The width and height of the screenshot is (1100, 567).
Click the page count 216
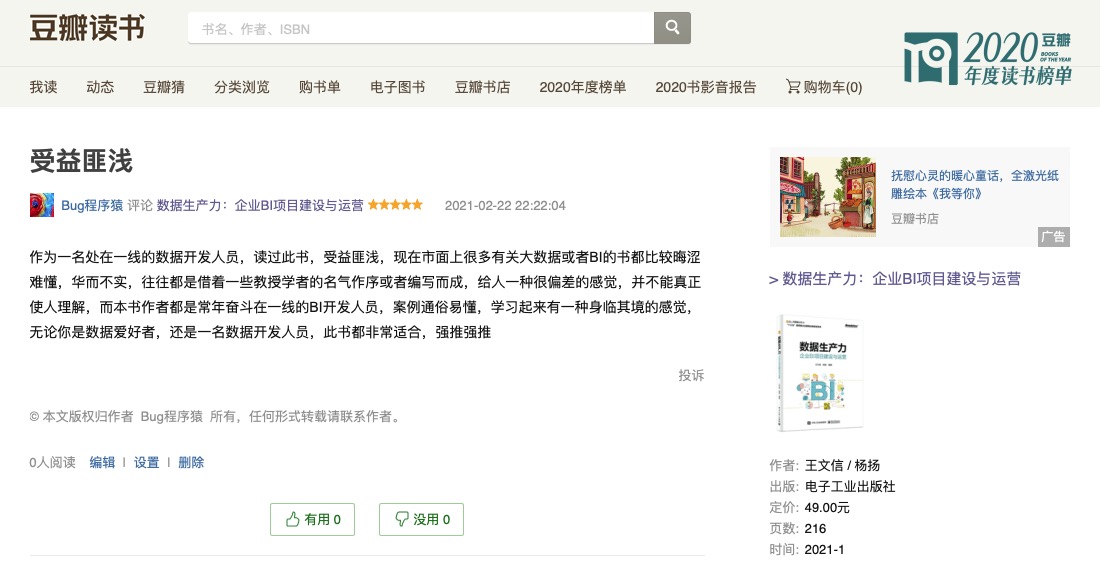pyautogui.click(x=815, y=528)
